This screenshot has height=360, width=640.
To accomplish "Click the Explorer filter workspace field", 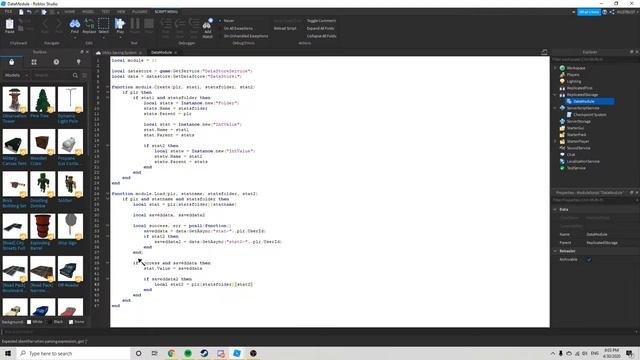I will tap(594, 60).
